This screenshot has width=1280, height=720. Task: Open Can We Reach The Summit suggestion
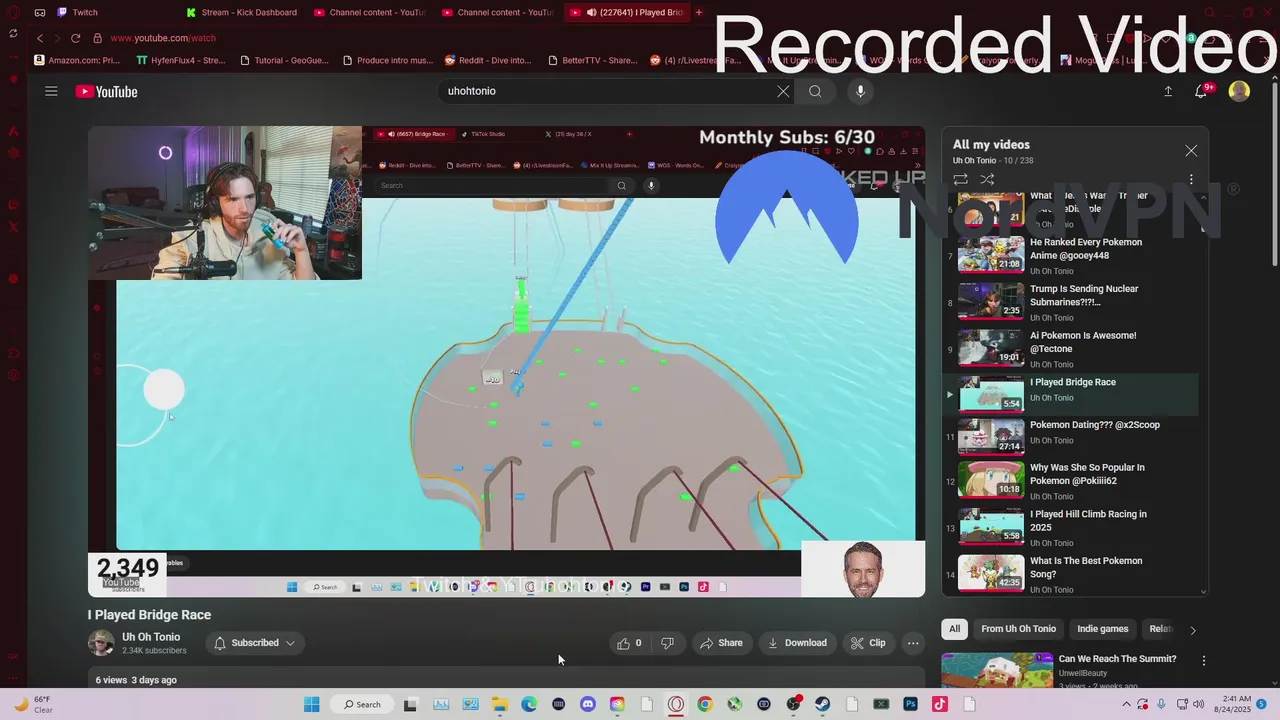(1117, 659)
